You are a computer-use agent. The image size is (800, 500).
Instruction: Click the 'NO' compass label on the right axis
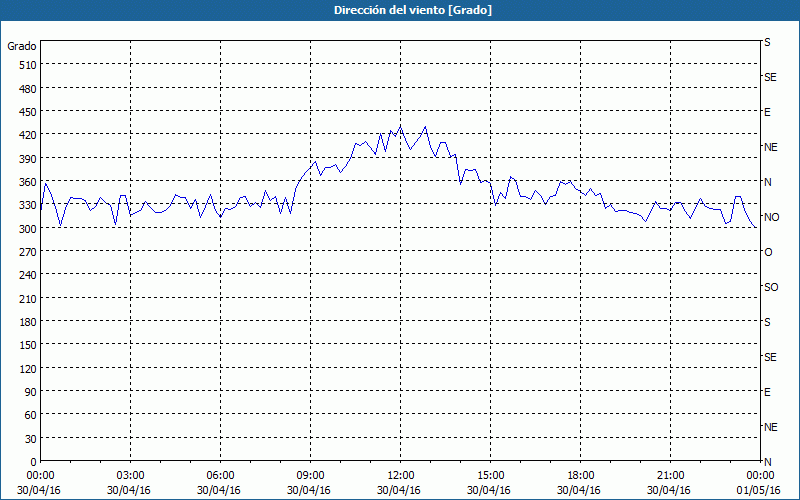(771, 217)
